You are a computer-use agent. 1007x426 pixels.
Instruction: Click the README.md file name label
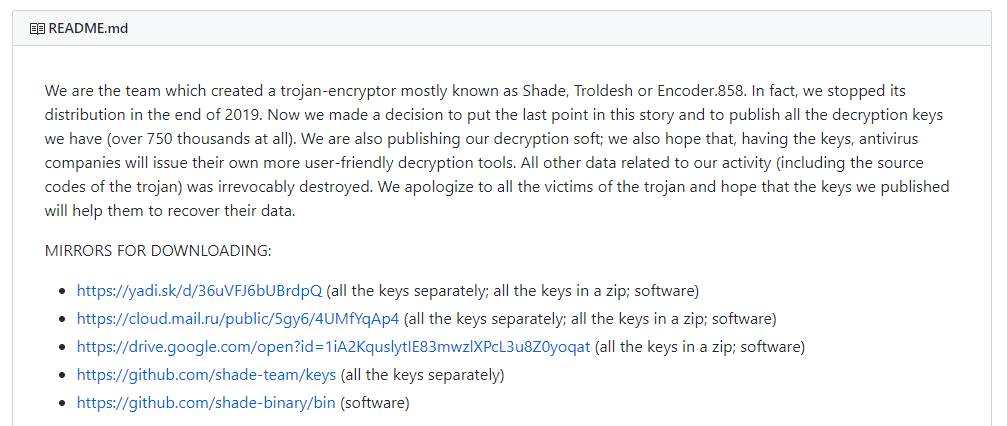click(88, 29)
